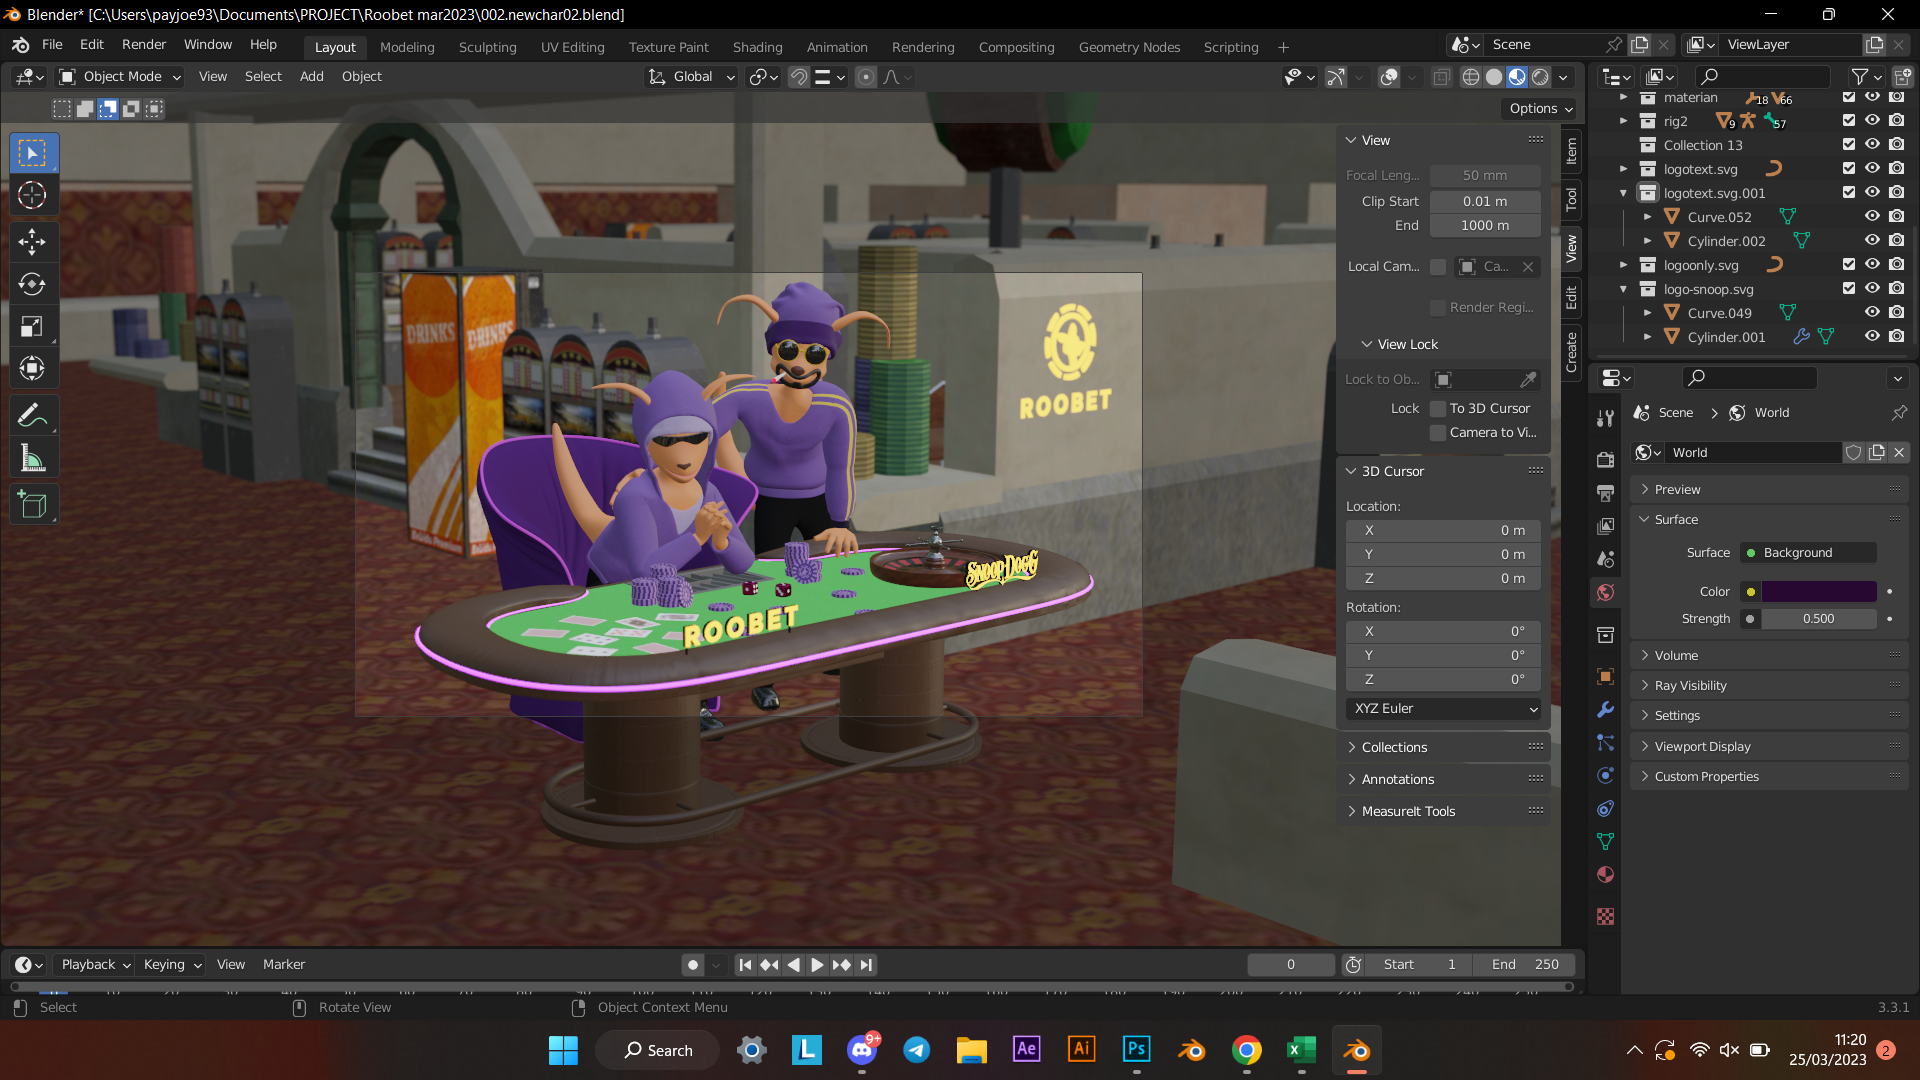The width and height of the screenshot is (1920, 1080).
Task: Open the Physics properties tab
Action: pyautogui.click(x=1605, y=775)
